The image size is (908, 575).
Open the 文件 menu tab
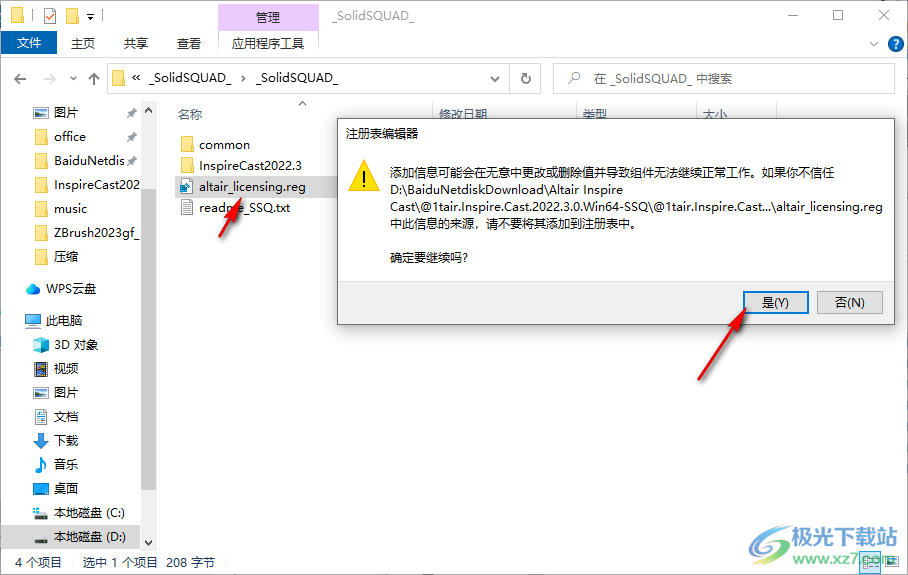tap(29, 43)
